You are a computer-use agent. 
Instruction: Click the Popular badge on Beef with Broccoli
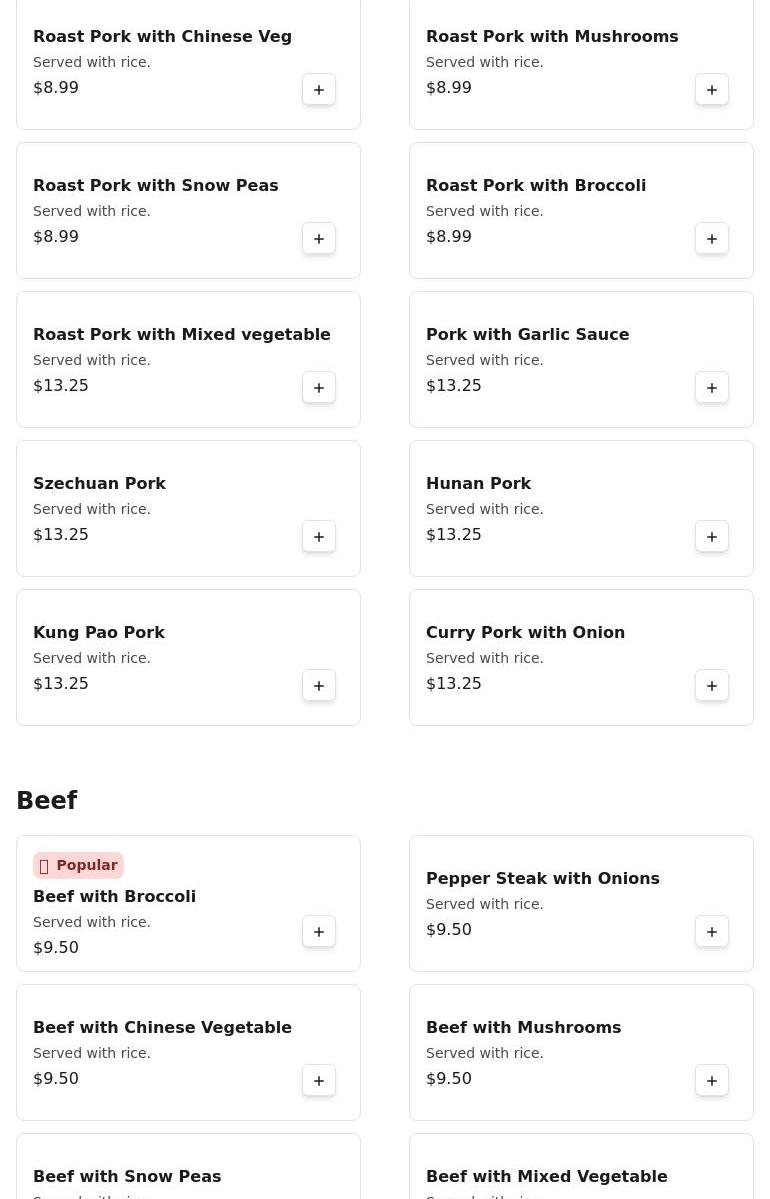click(78, 865)
